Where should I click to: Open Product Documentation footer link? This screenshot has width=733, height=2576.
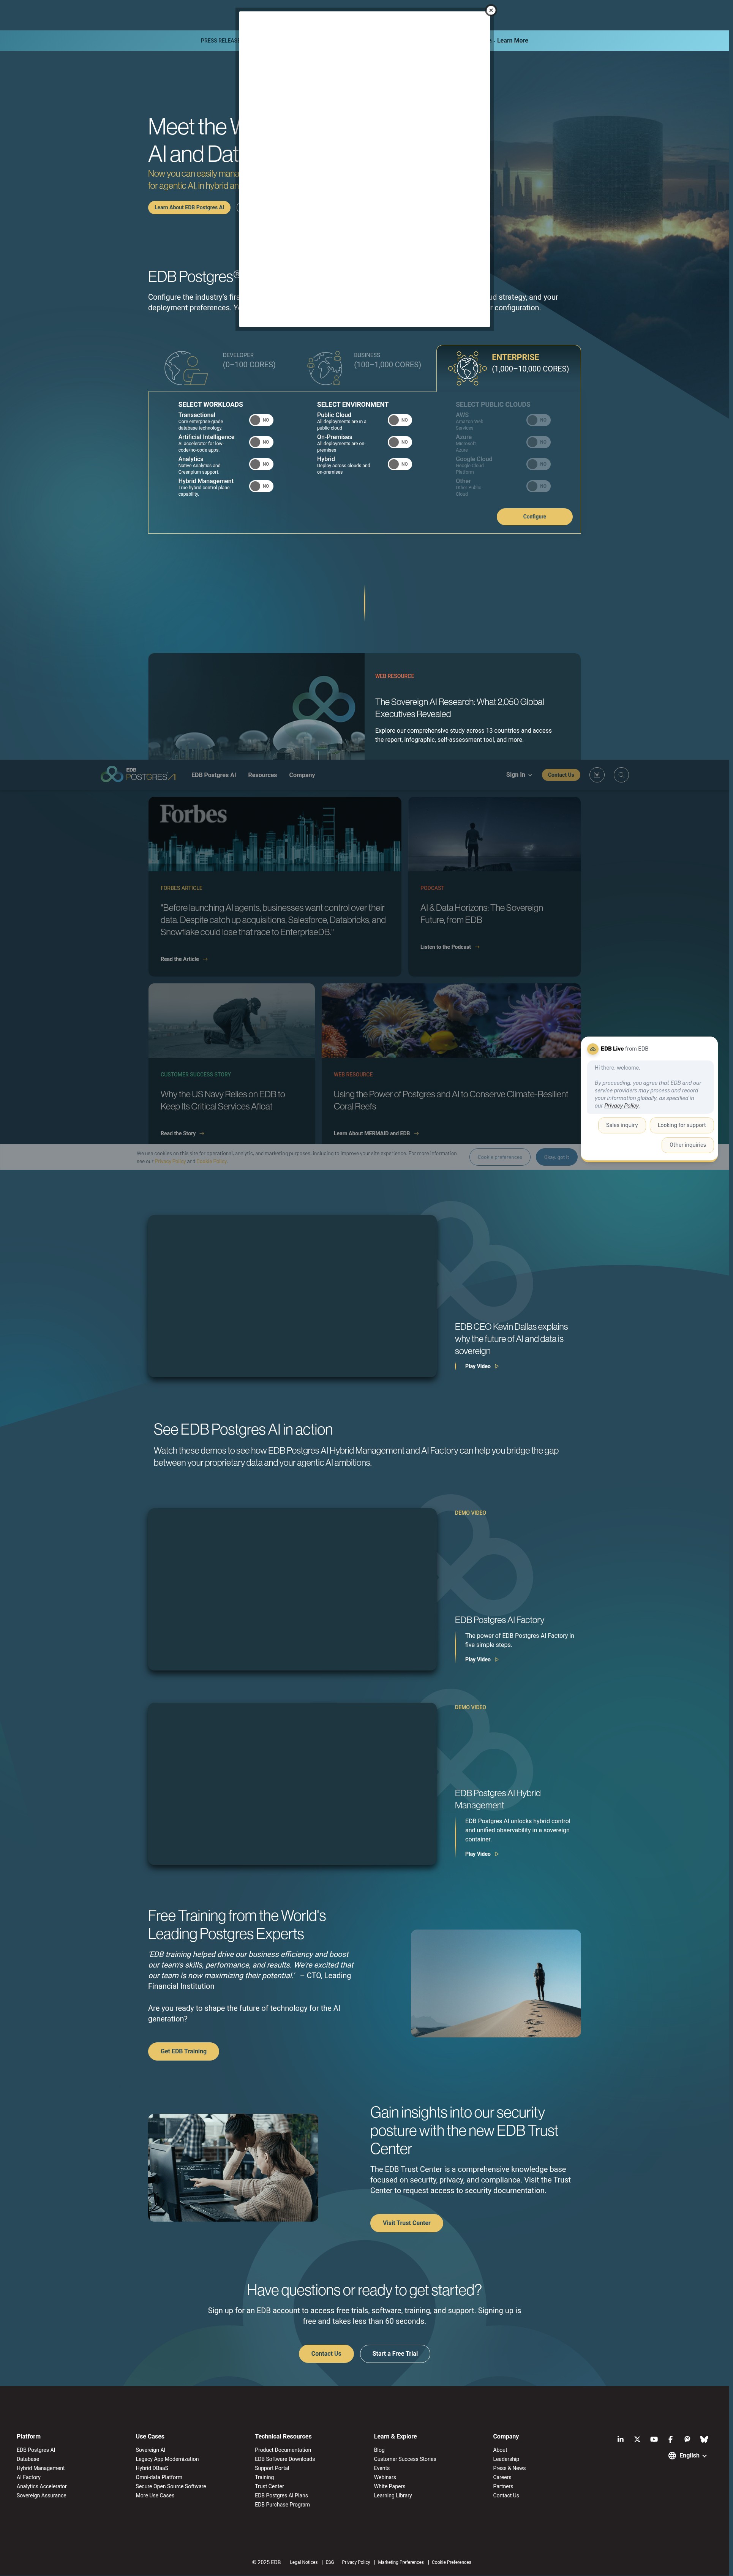(283, 2450)
